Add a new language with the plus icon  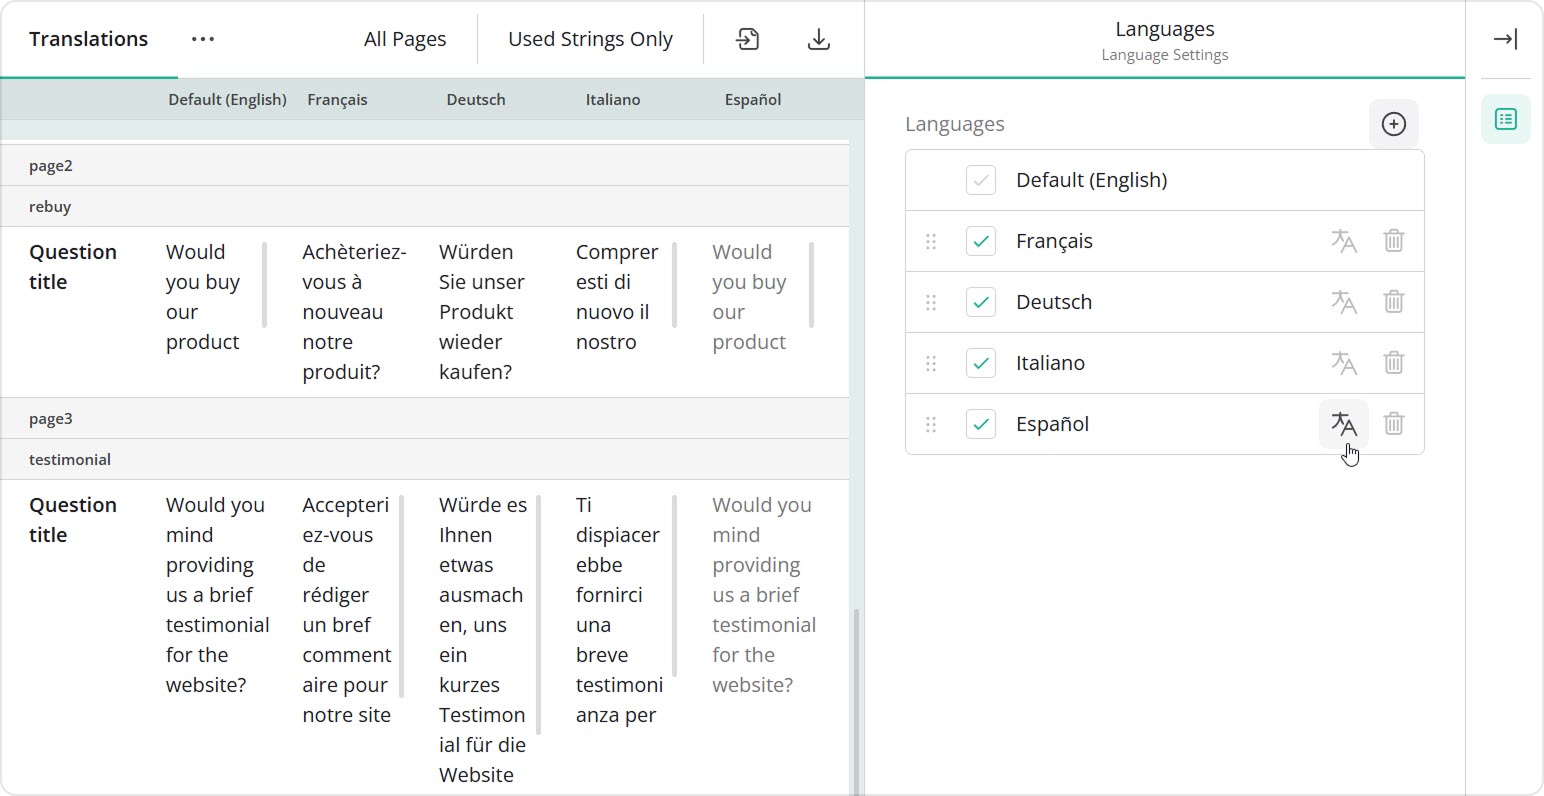coord(1393,124)
